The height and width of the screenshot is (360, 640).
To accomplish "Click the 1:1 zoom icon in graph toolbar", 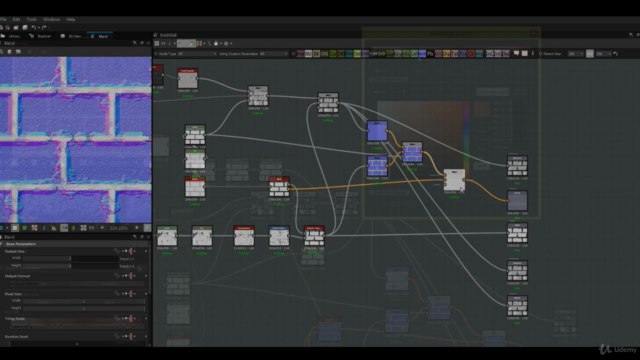I will (x=163, y=43).
